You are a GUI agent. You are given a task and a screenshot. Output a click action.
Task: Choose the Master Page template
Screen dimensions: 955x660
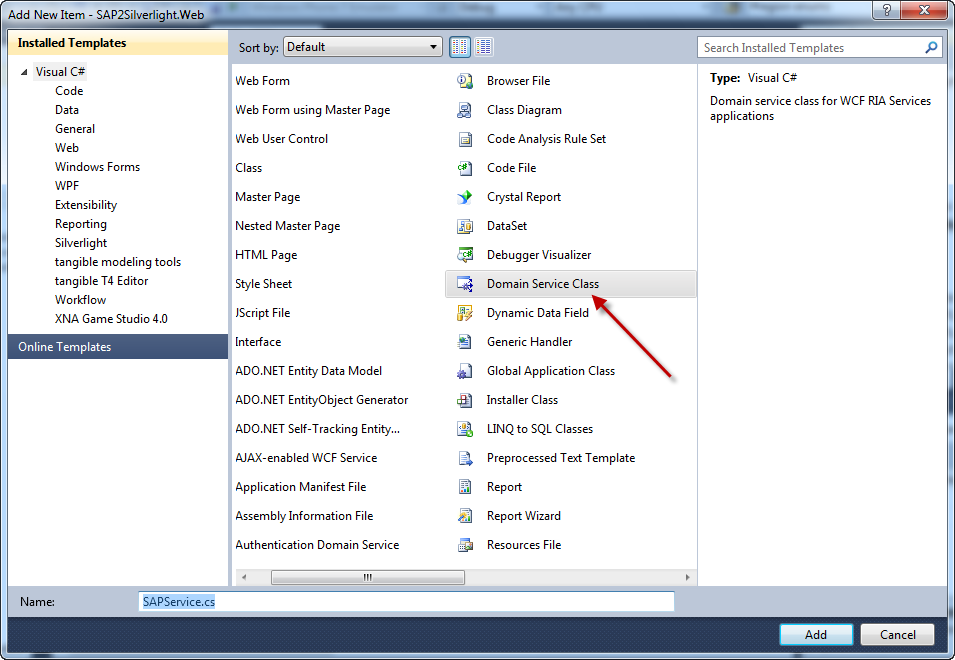(268, 197)
